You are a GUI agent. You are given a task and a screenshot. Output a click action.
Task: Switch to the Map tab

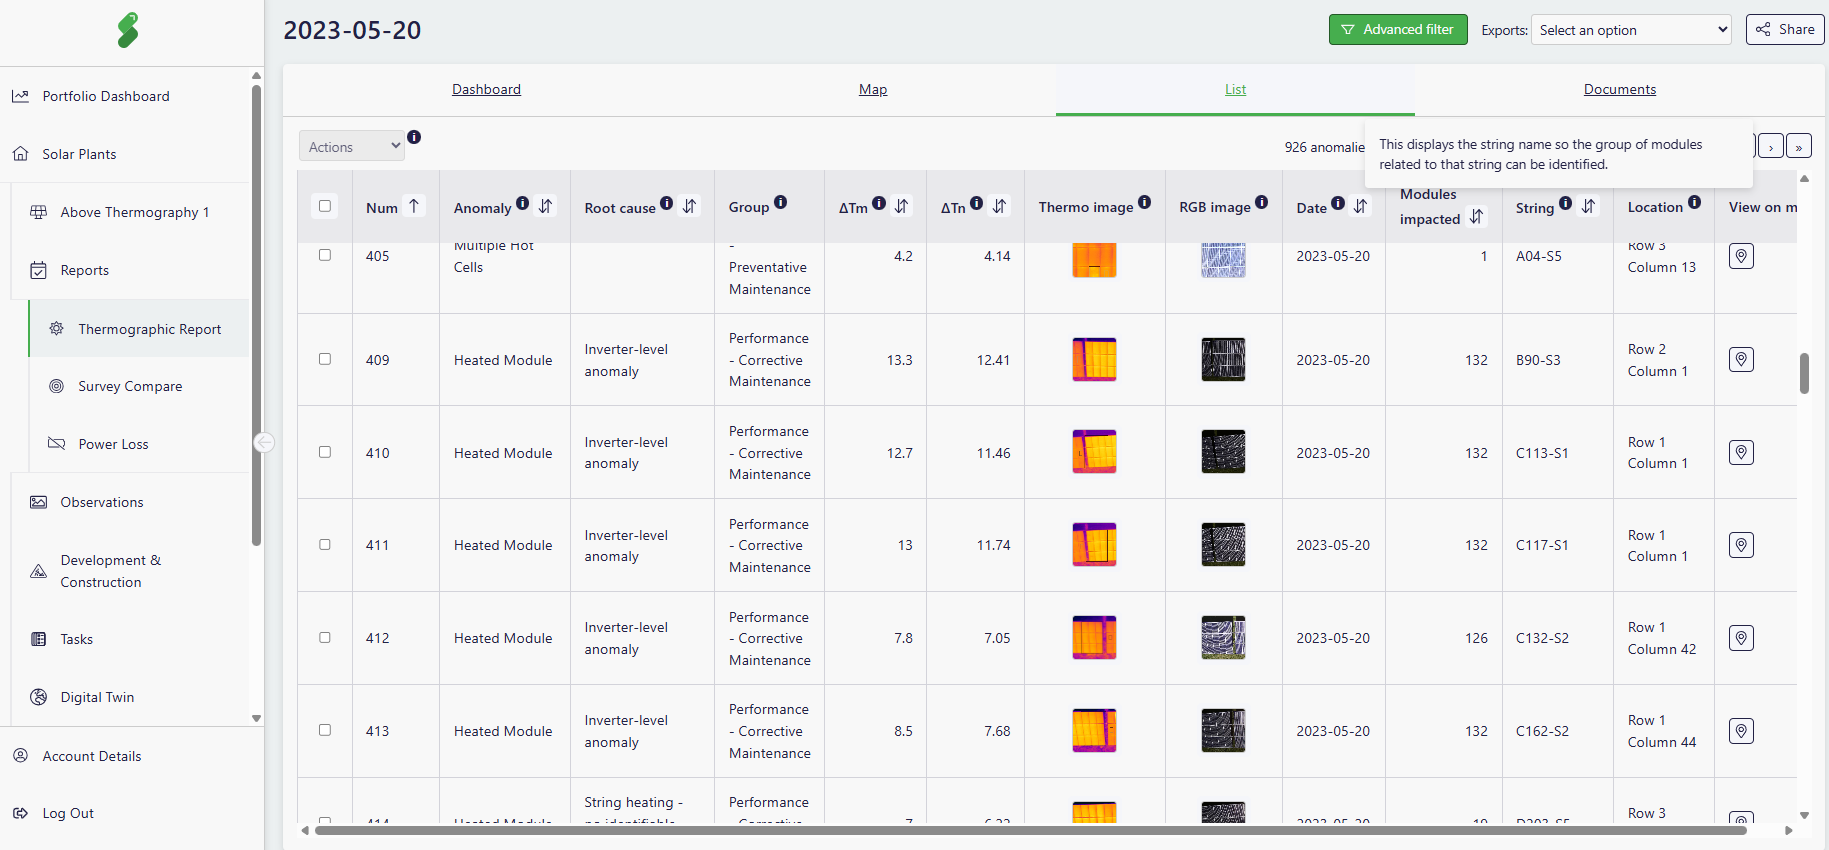point(873,89)
